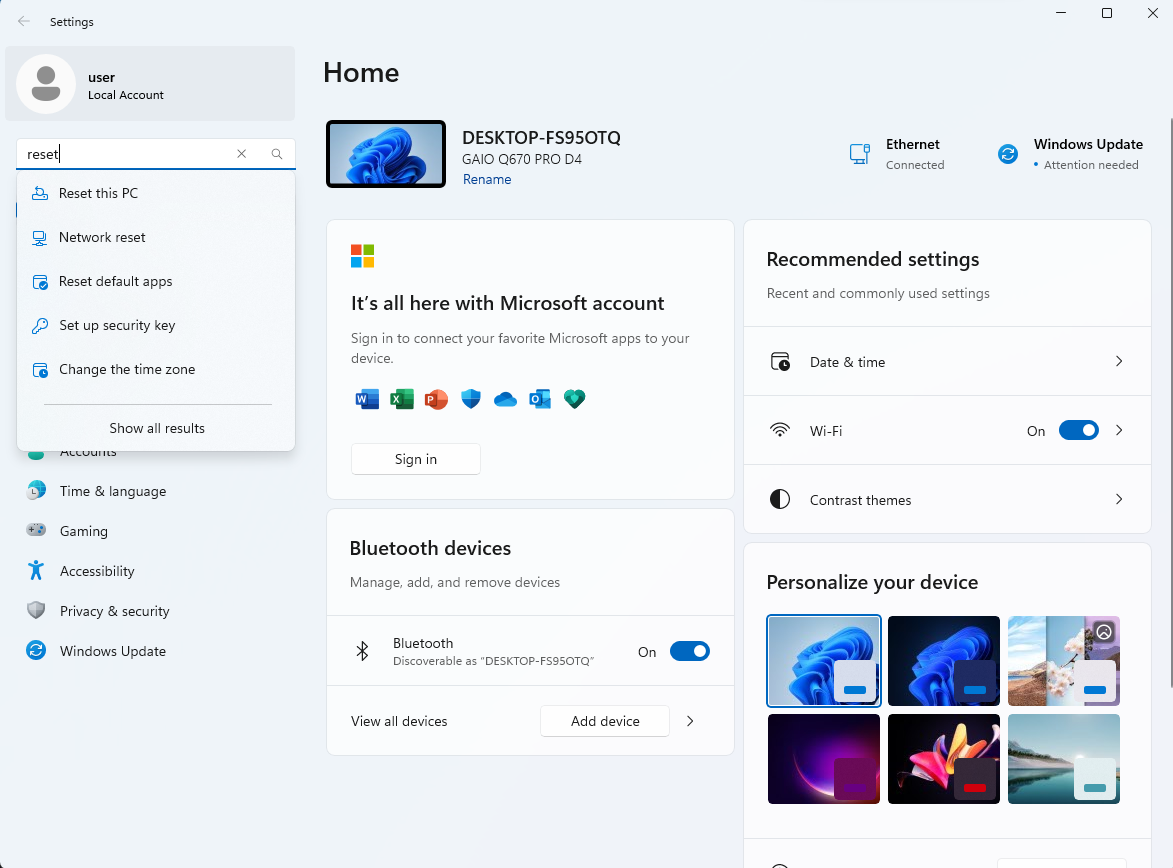Expand View all devices arrow

(x=690, y=721)
